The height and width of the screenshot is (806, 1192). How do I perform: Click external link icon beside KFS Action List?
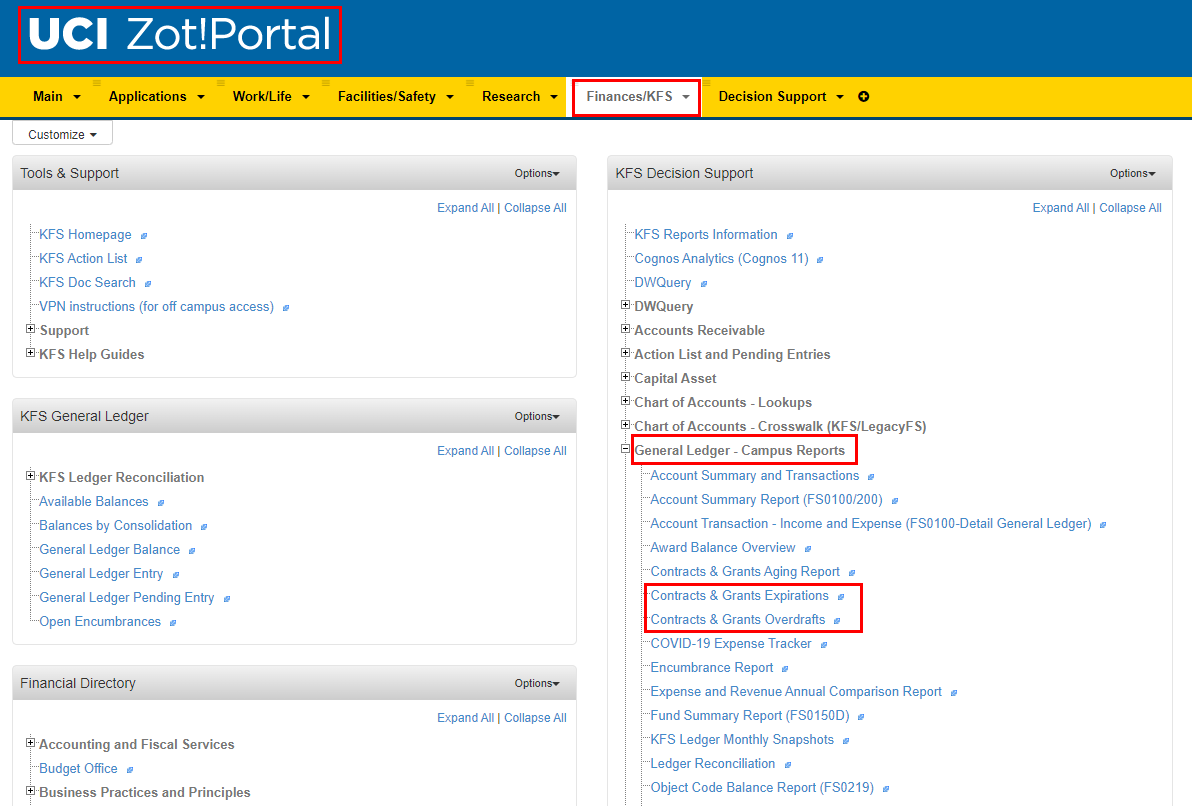tap(139, 260)
